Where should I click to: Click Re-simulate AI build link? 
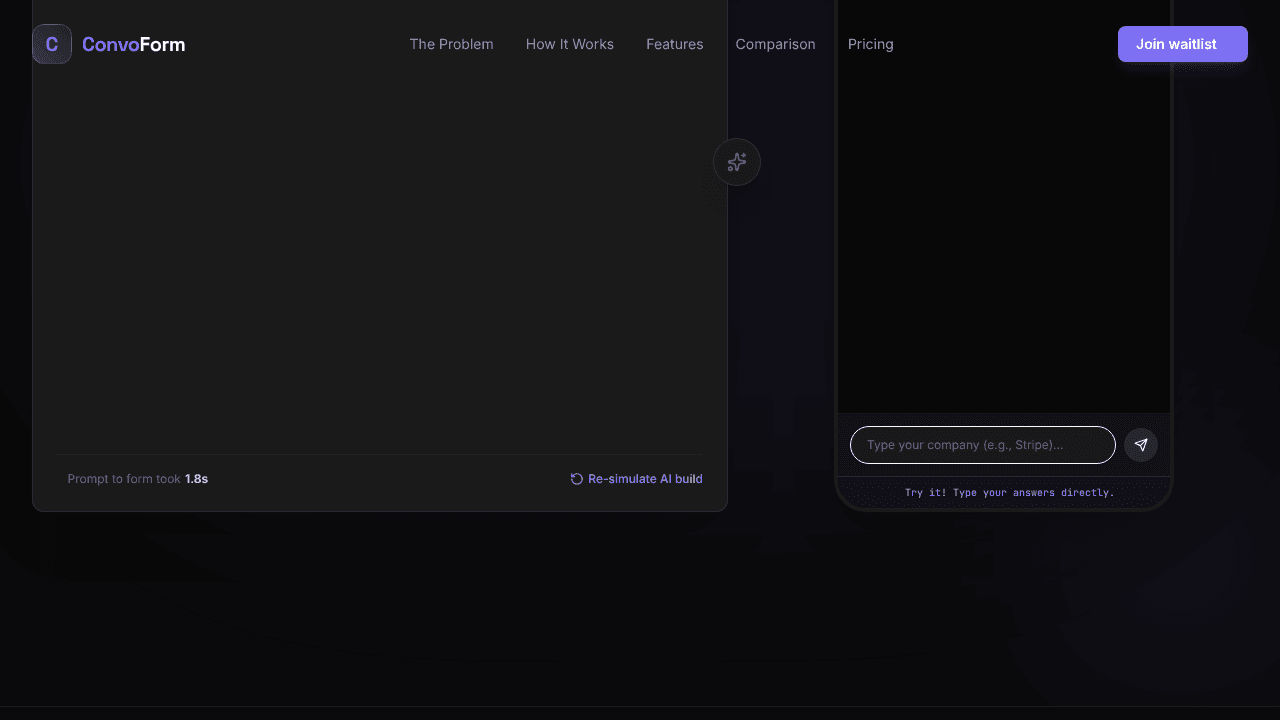tap(636, 479)
